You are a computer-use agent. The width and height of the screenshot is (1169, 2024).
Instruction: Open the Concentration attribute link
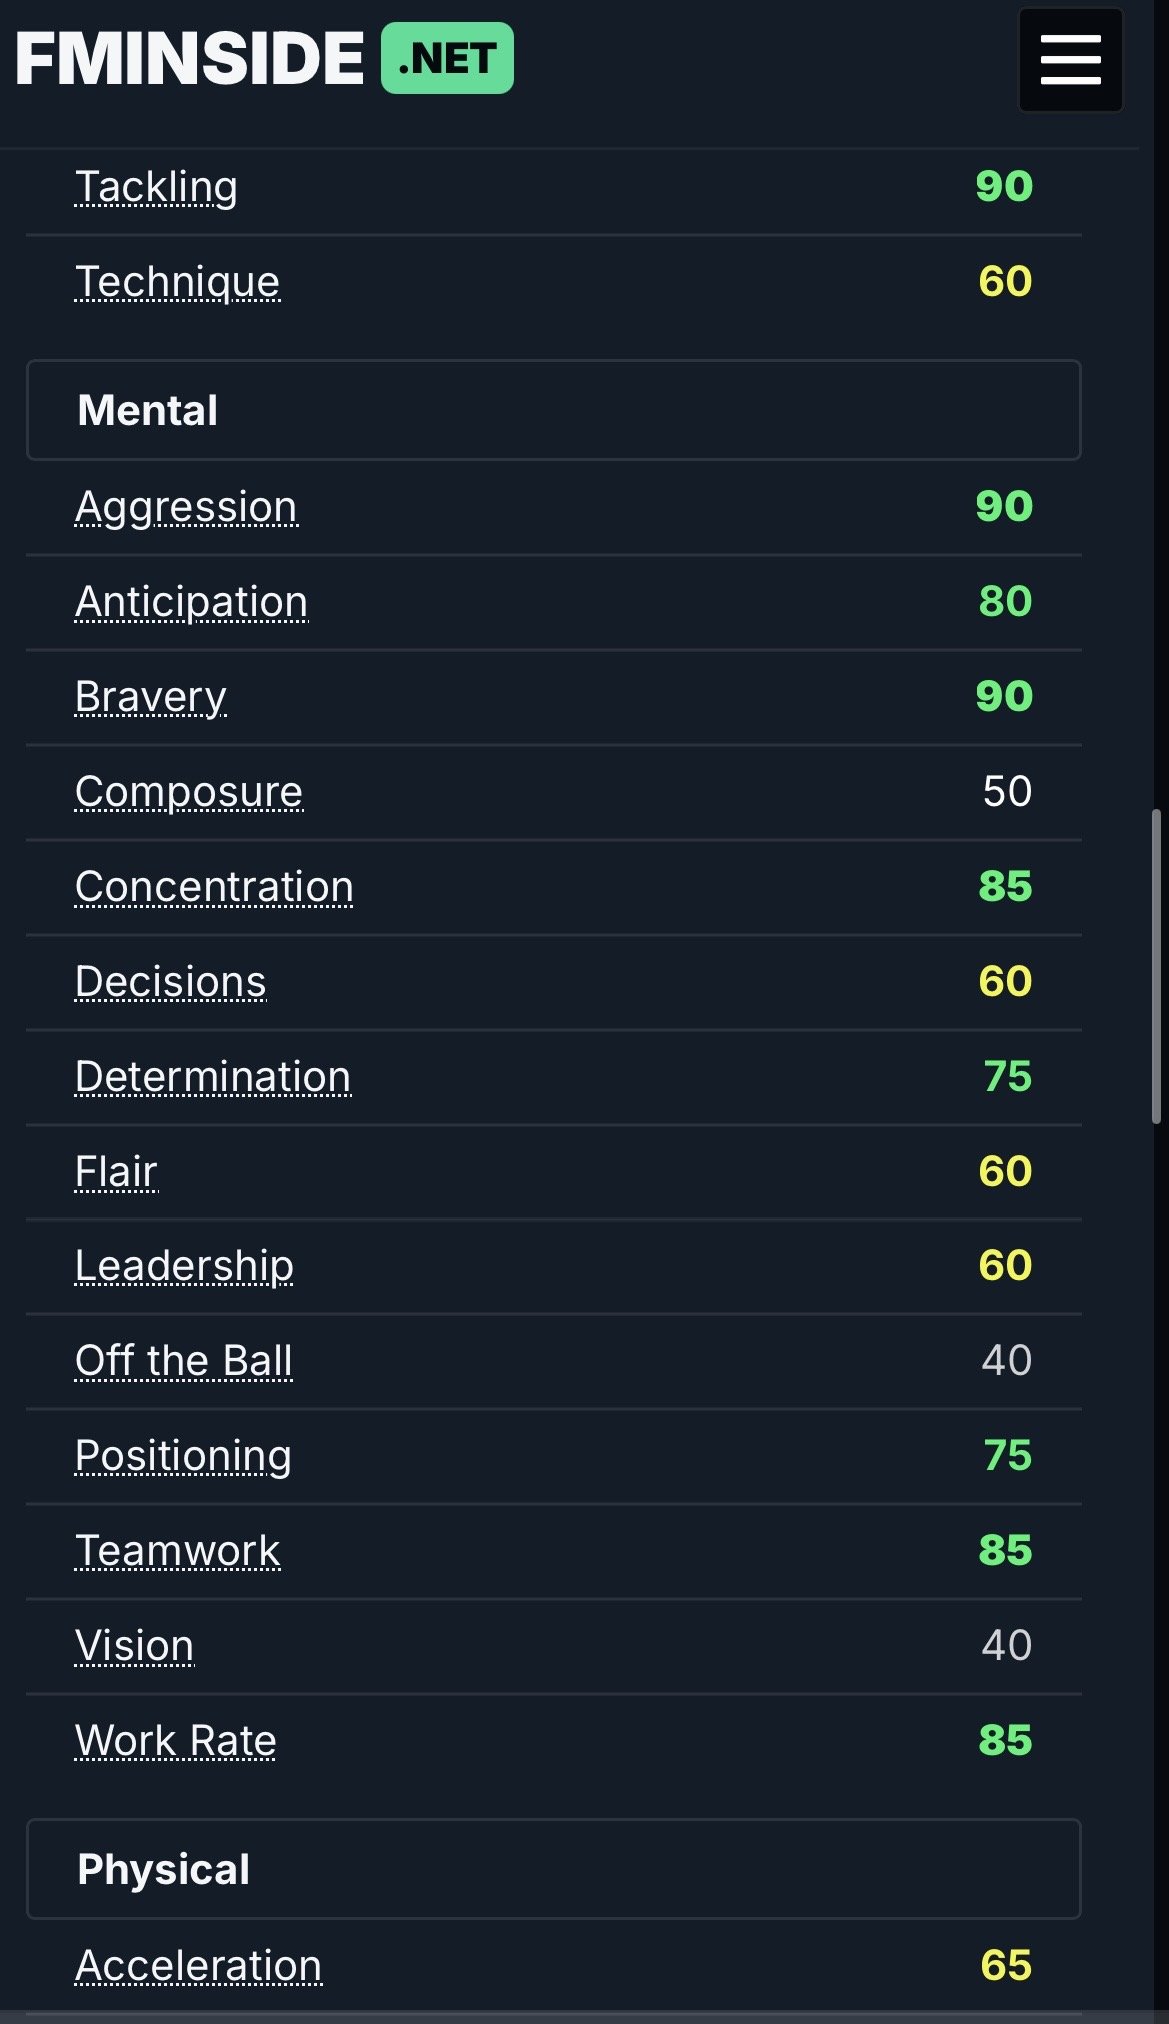pos(214,887)
